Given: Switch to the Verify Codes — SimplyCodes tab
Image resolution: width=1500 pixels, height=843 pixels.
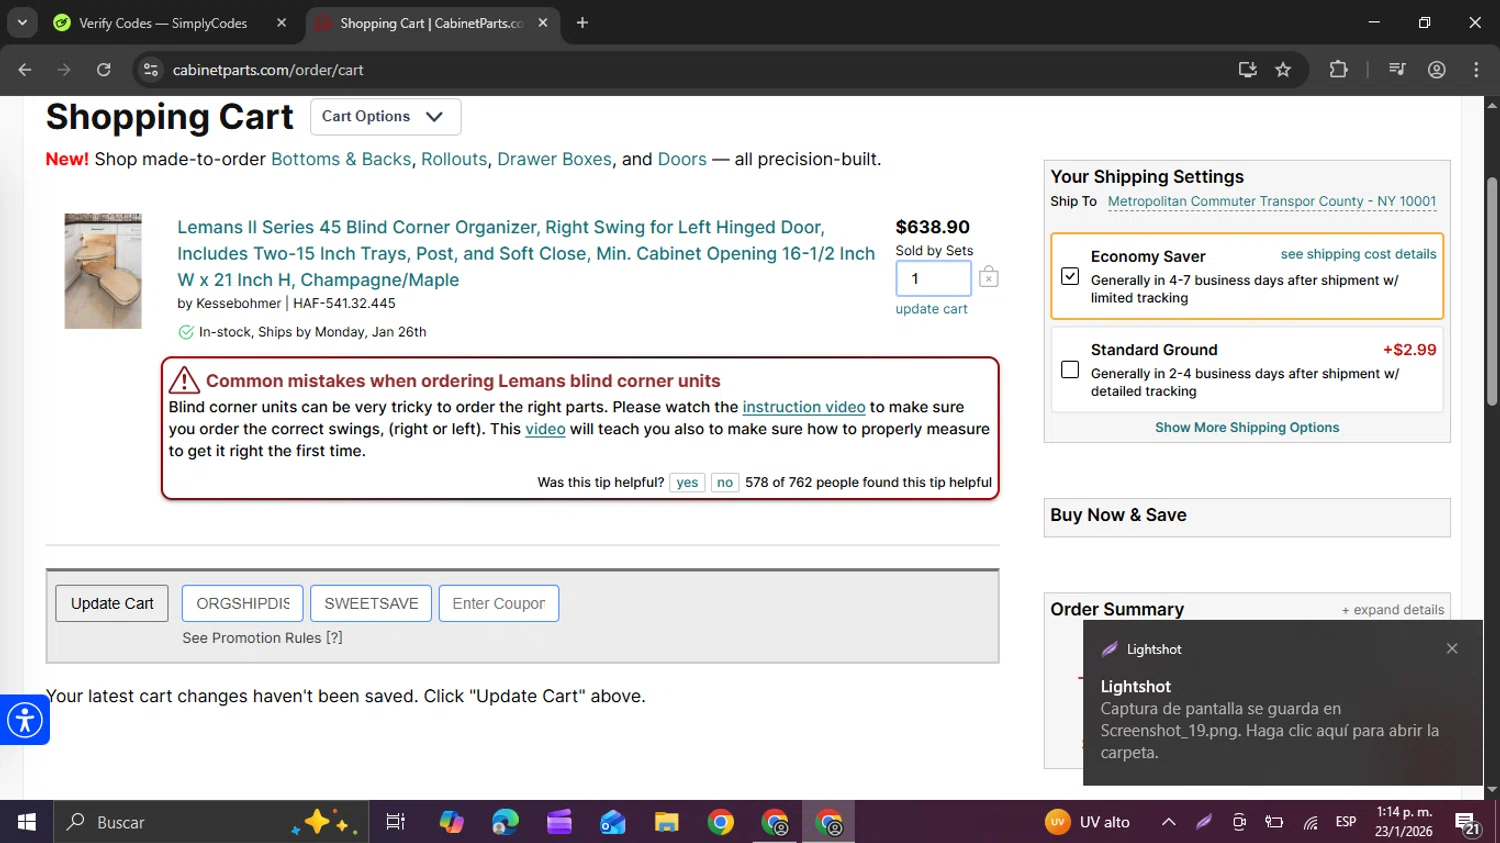Looking at the screenshot, I should coord(162,23).
